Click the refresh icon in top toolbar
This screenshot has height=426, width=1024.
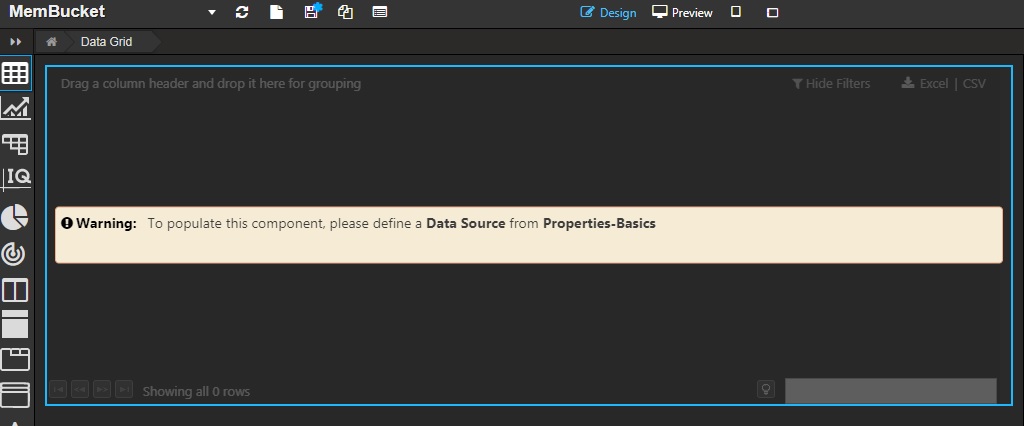click(x=242, y=12)
